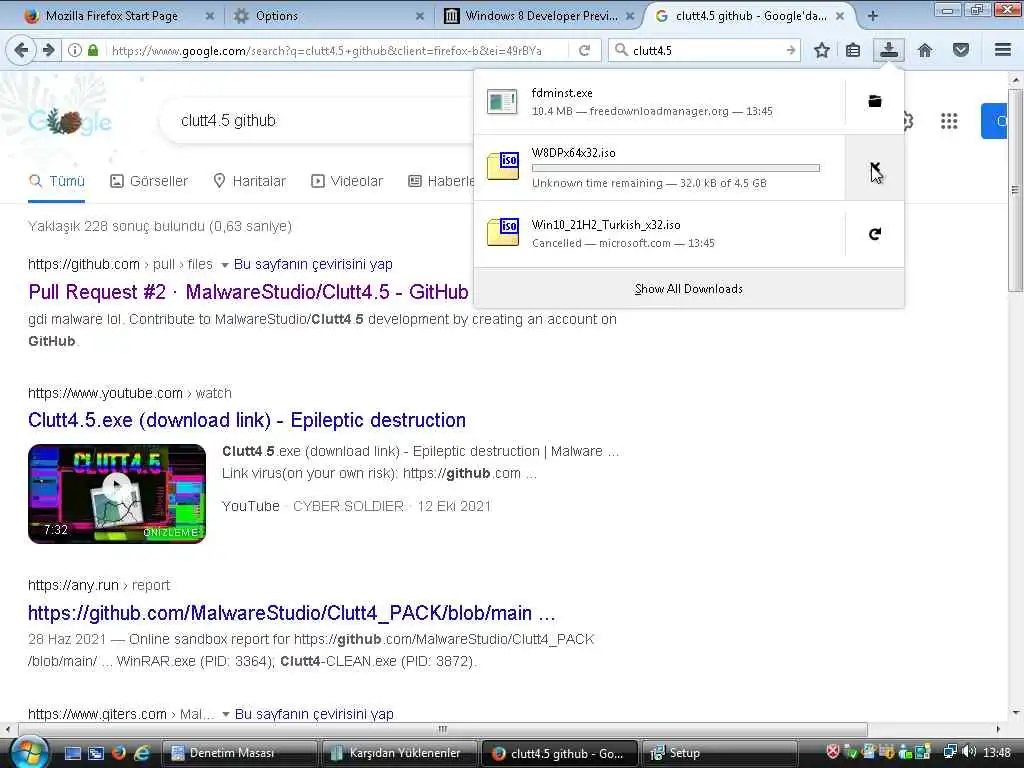Click the Win10_21H2_Turkish_x32.iso file name
The image size is (1024, 768).
(x=605, y=225)
